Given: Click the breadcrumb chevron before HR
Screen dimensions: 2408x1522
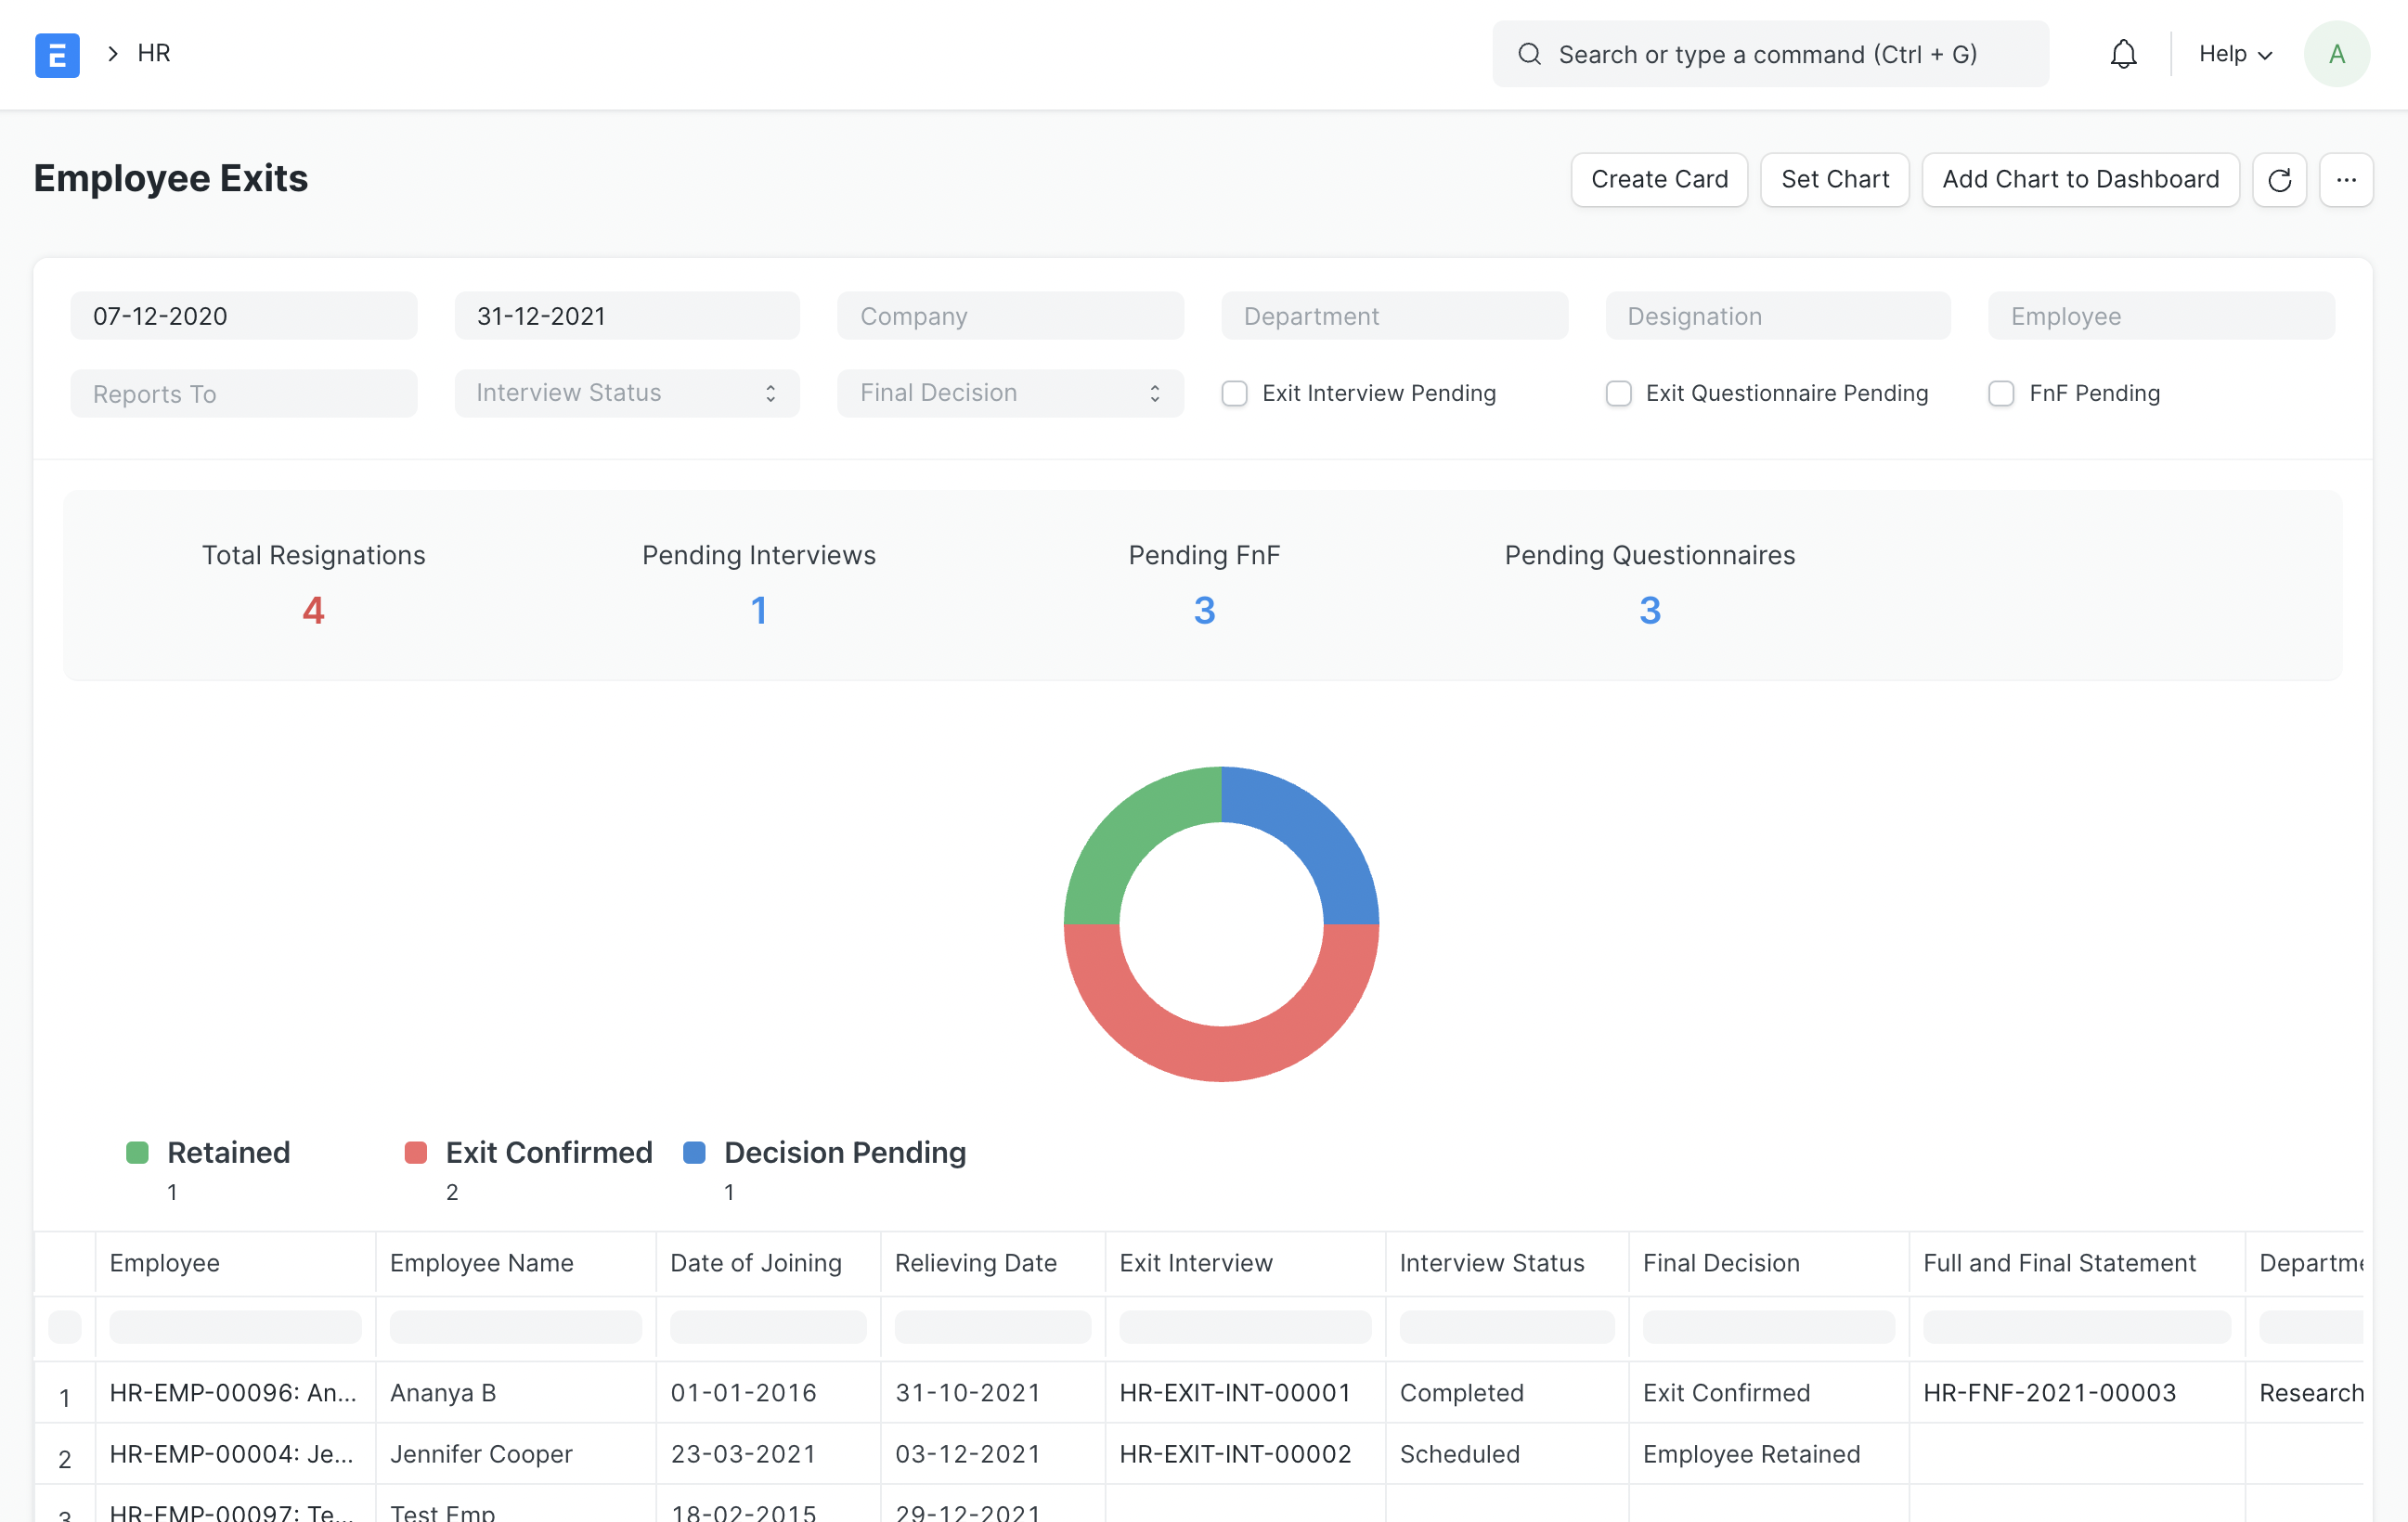Looking at the screenshot, I should [x=113, y=54].
